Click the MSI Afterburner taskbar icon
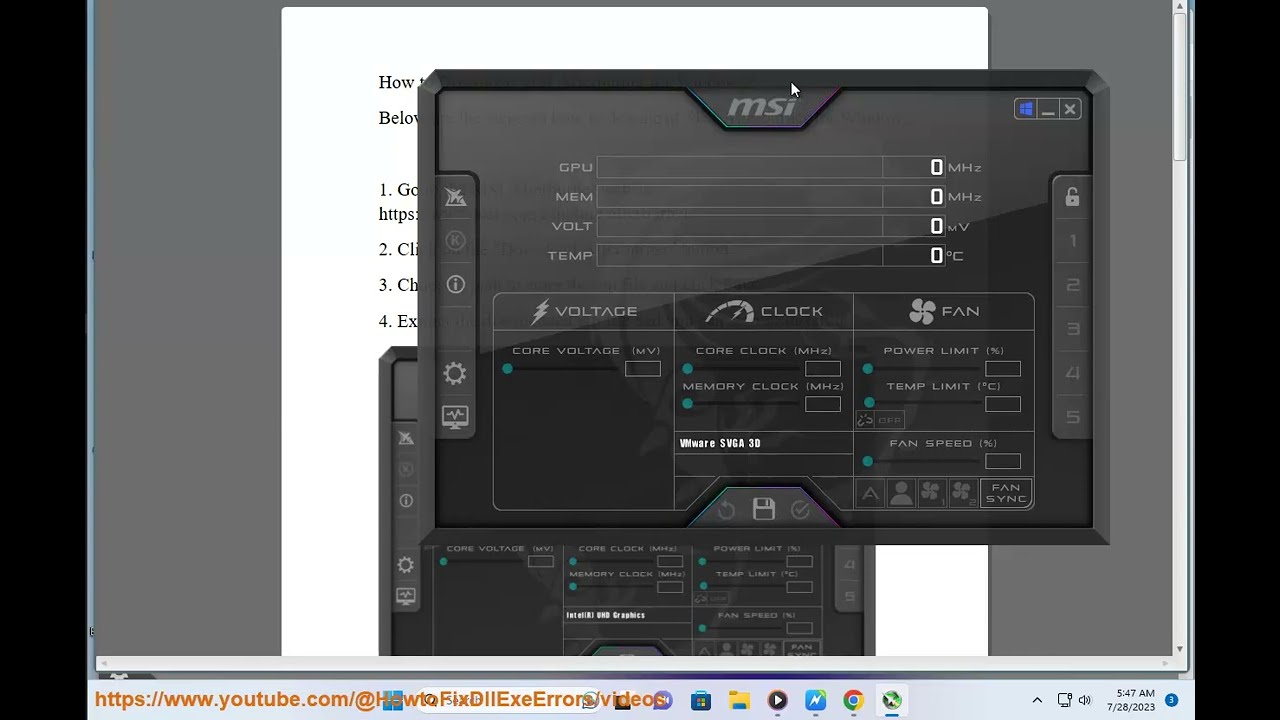 coord(891,700)
